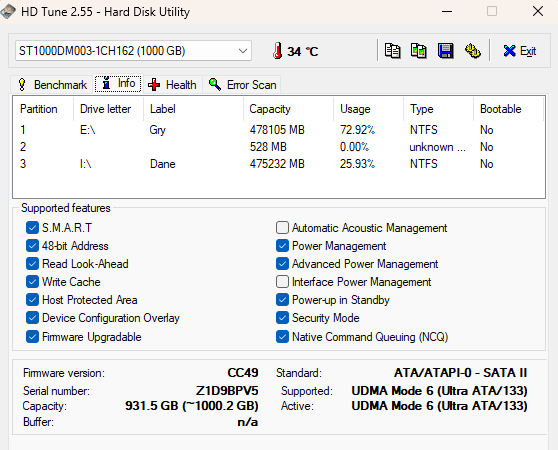Viewport: 558px width, 450px height.
Task: Select the E:\ drive letter cell
Action: click(x=88, y=130)
